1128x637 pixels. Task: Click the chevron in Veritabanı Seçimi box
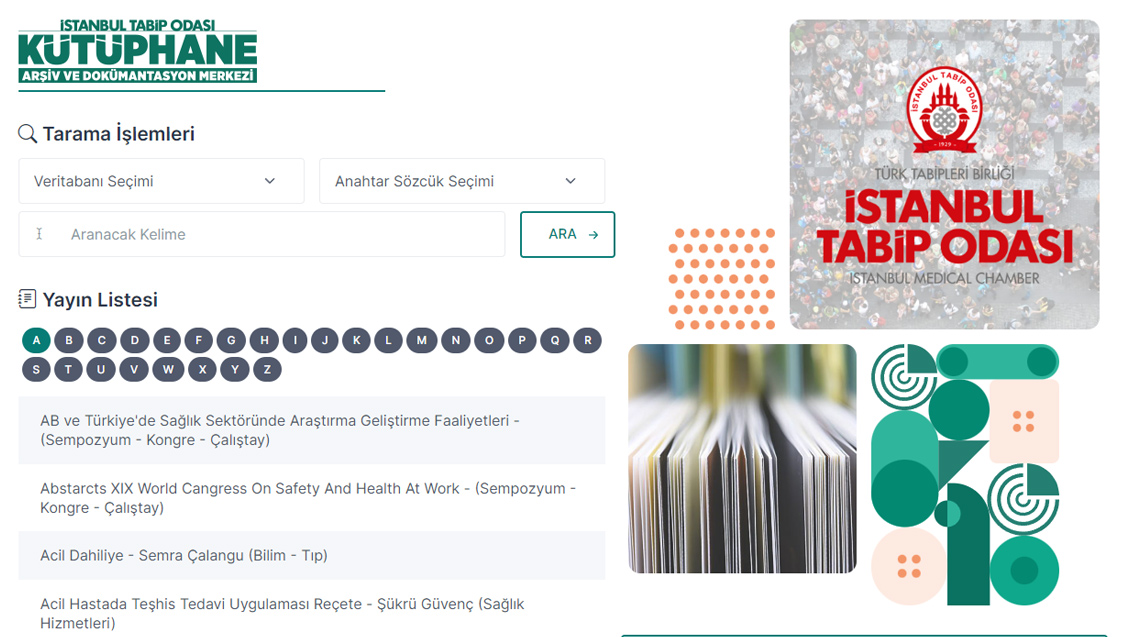(270, 181)
